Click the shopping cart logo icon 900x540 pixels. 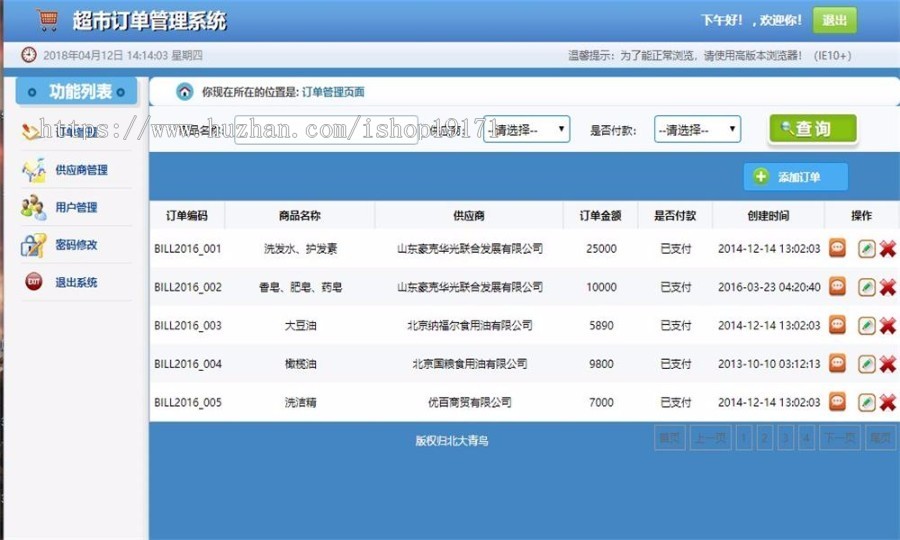click(x=47, y=20)
